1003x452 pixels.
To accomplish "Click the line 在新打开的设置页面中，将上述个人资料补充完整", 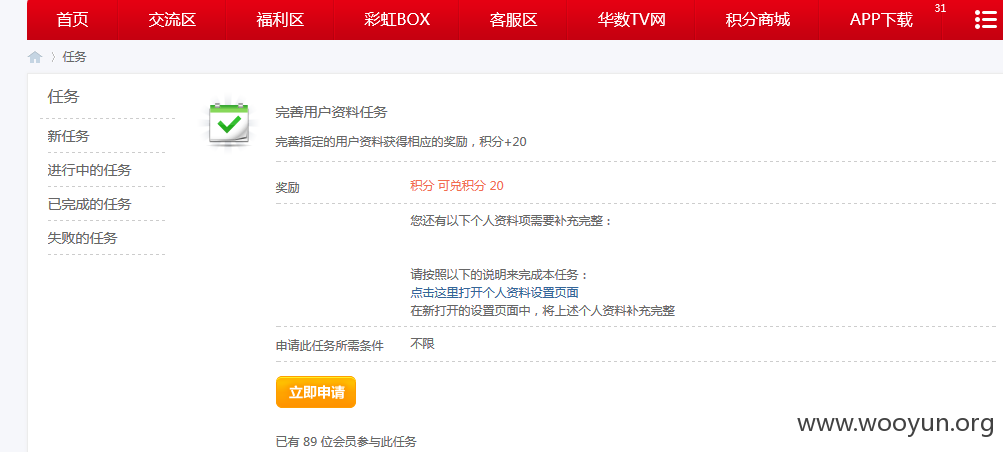I will (x=542, y=311).
